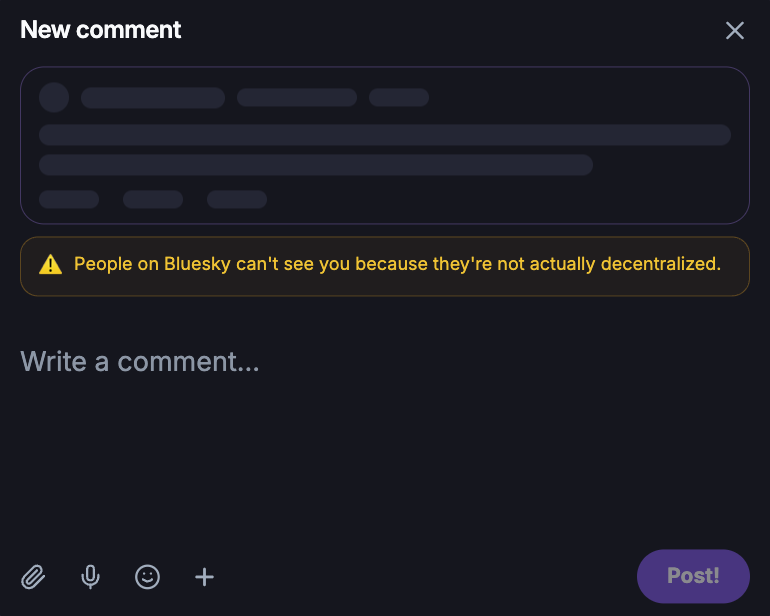Start voice recording with the microphone icon
The image size is (770, 616).
click(90, 577)
